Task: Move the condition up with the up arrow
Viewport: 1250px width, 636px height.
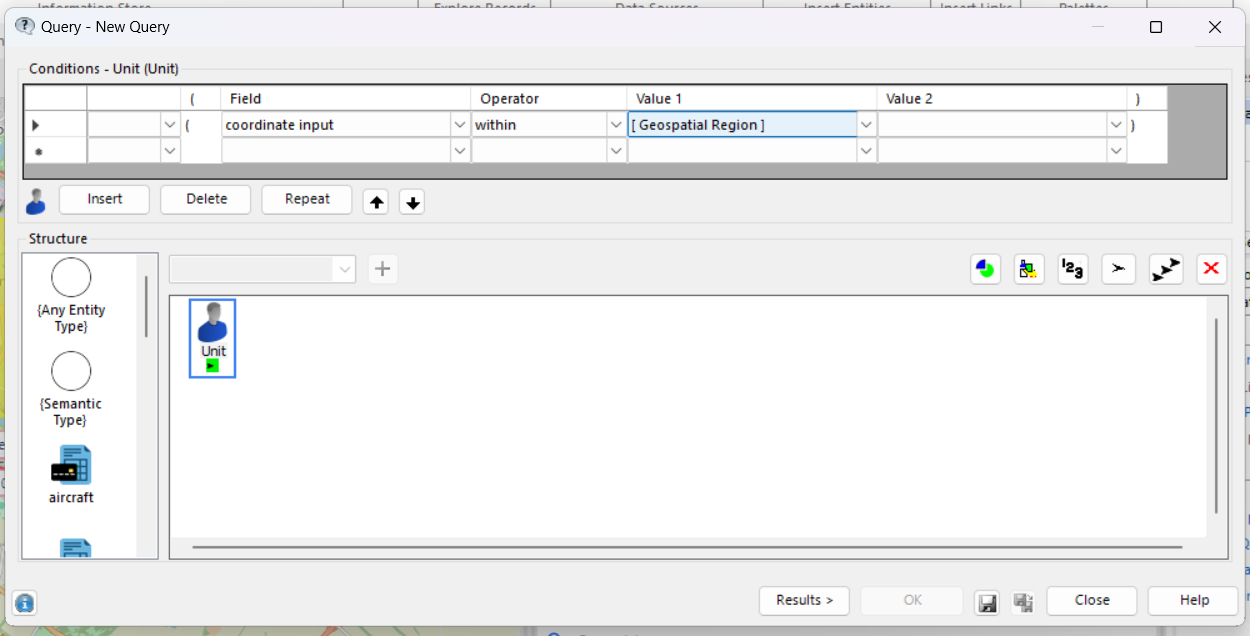Action: [376, 202]
